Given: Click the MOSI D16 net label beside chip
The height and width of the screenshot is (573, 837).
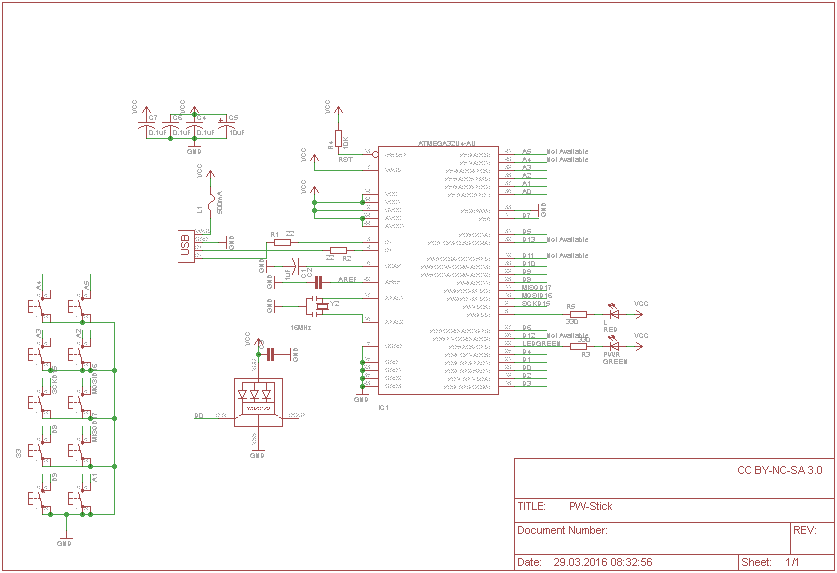Looking at the screenshot, I should 536,295.
